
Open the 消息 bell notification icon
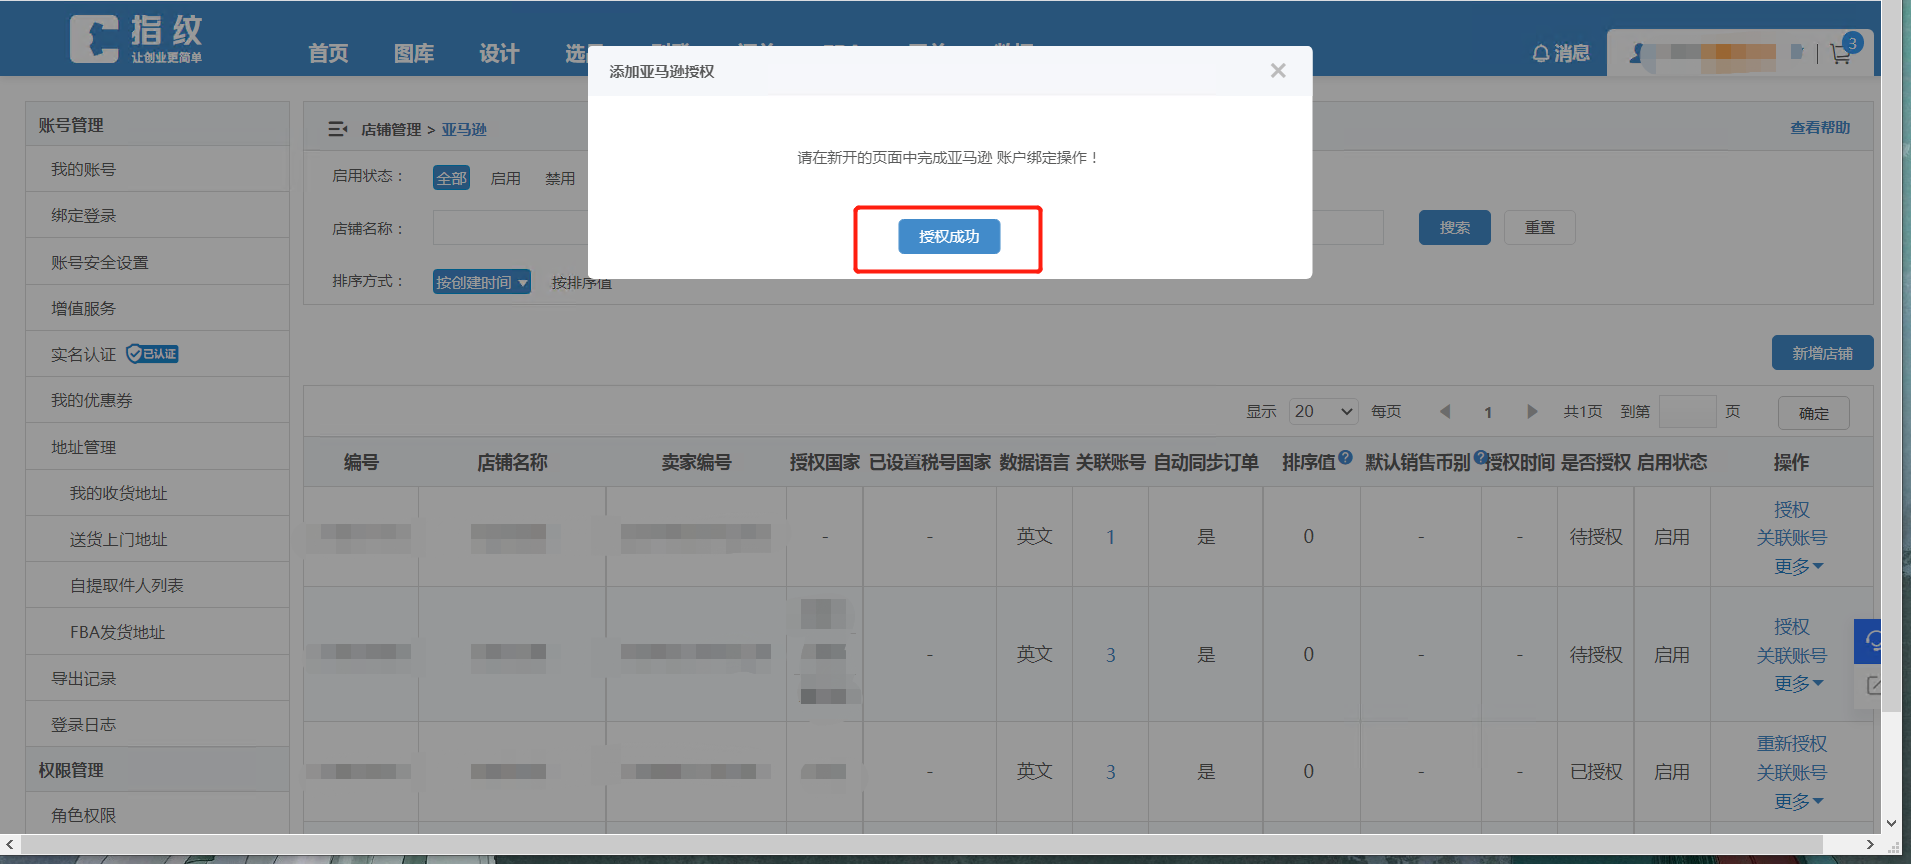(x=1540, y=53)
